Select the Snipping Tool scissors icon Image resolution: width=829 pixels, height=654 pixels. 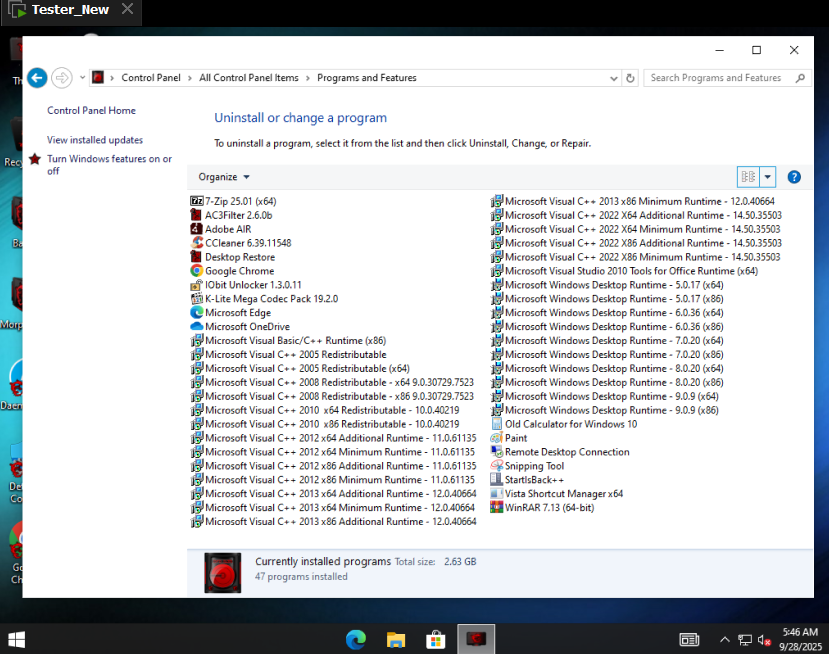(x=496, y=466)
